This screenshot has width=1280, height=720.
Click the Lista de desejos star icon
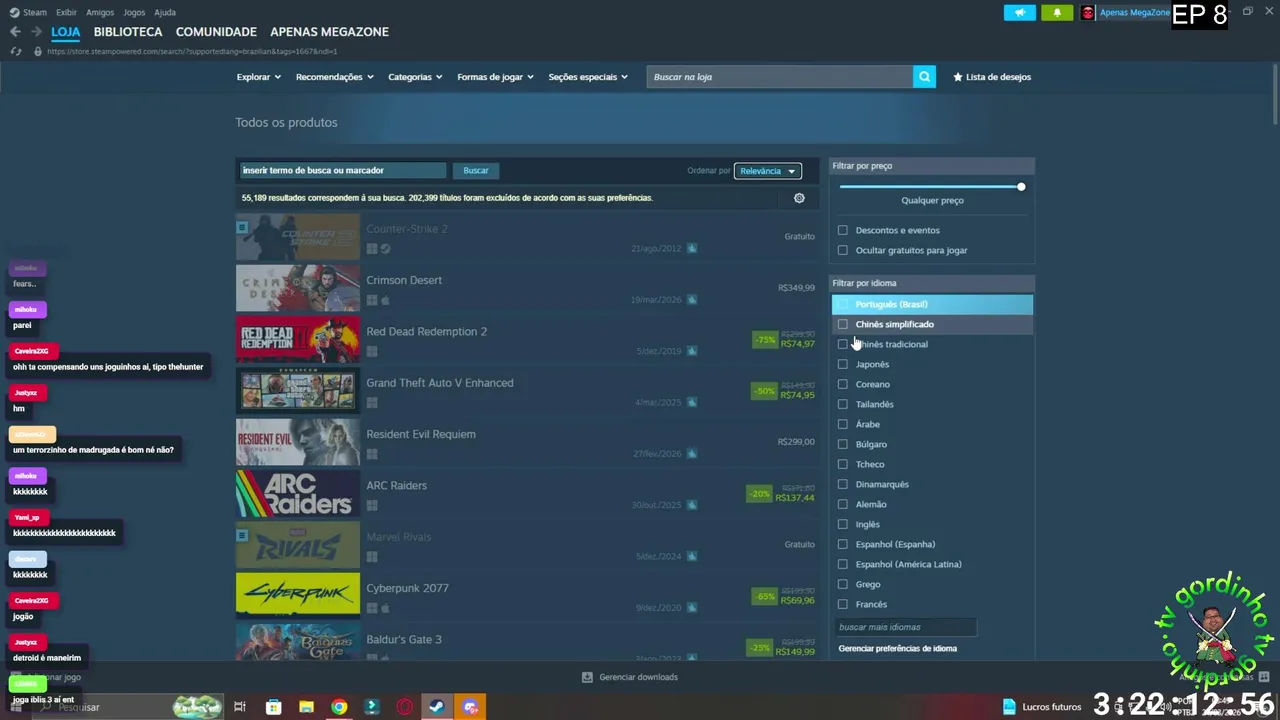pos(958,77)
